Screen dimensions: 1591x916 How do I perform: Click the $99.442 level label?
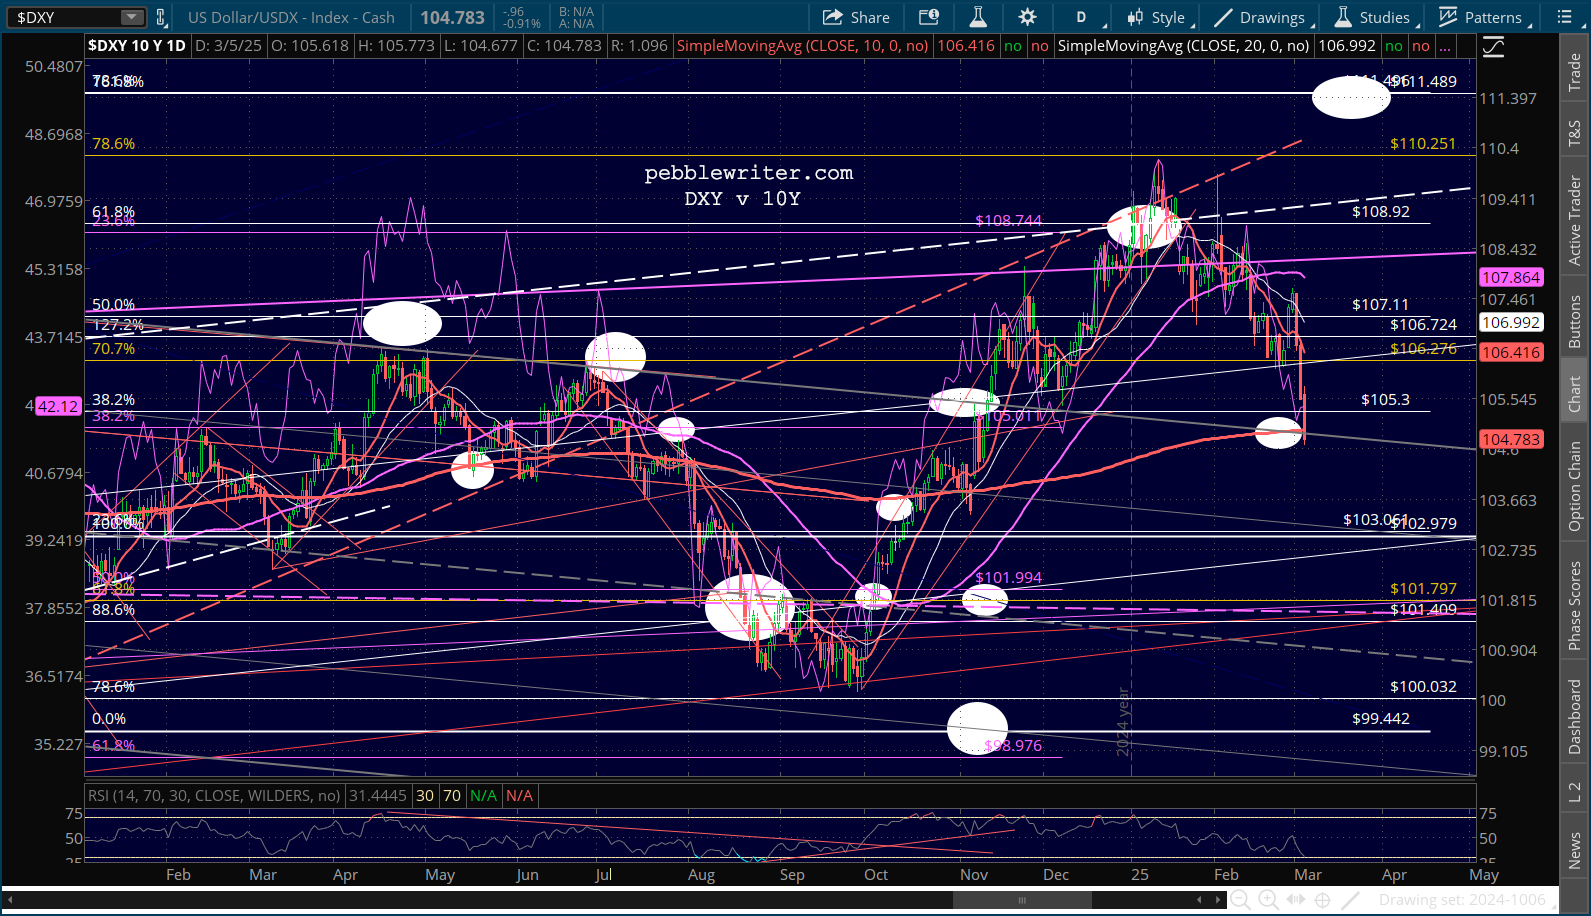[1381, 718]
